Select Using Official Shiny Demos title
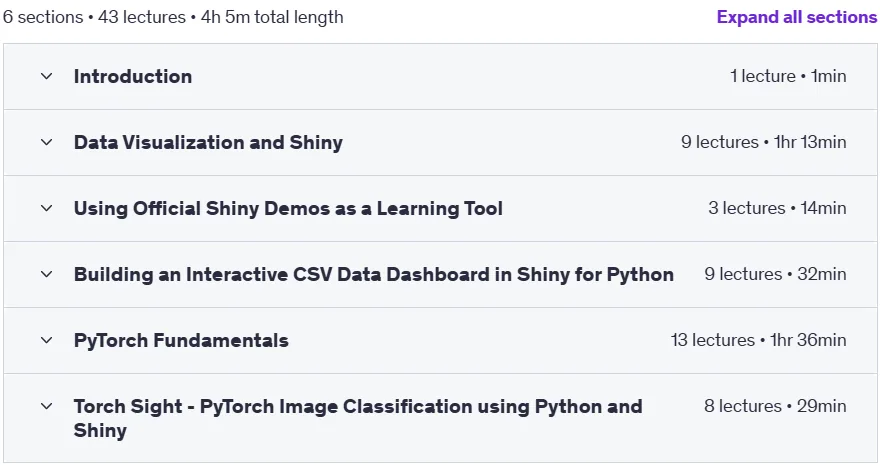Screen dimensions: 880x465 pos(288,208)
